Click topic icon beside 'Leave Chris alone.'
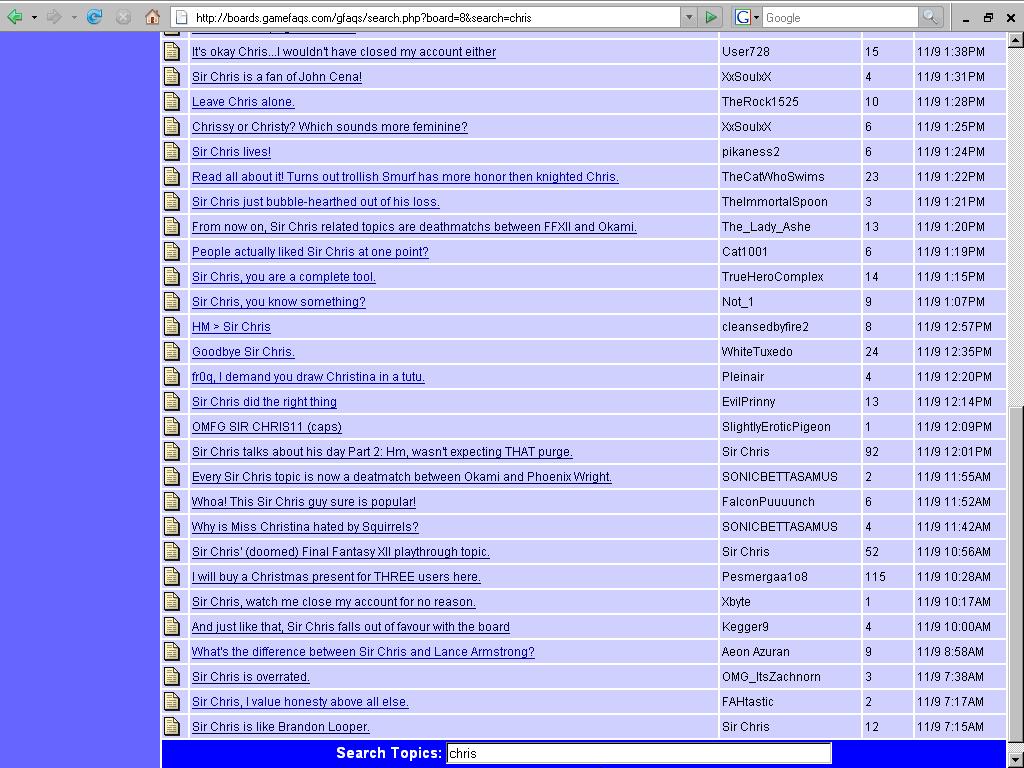The width and height of the screenshot is (1024, 768). pos(172,102)
